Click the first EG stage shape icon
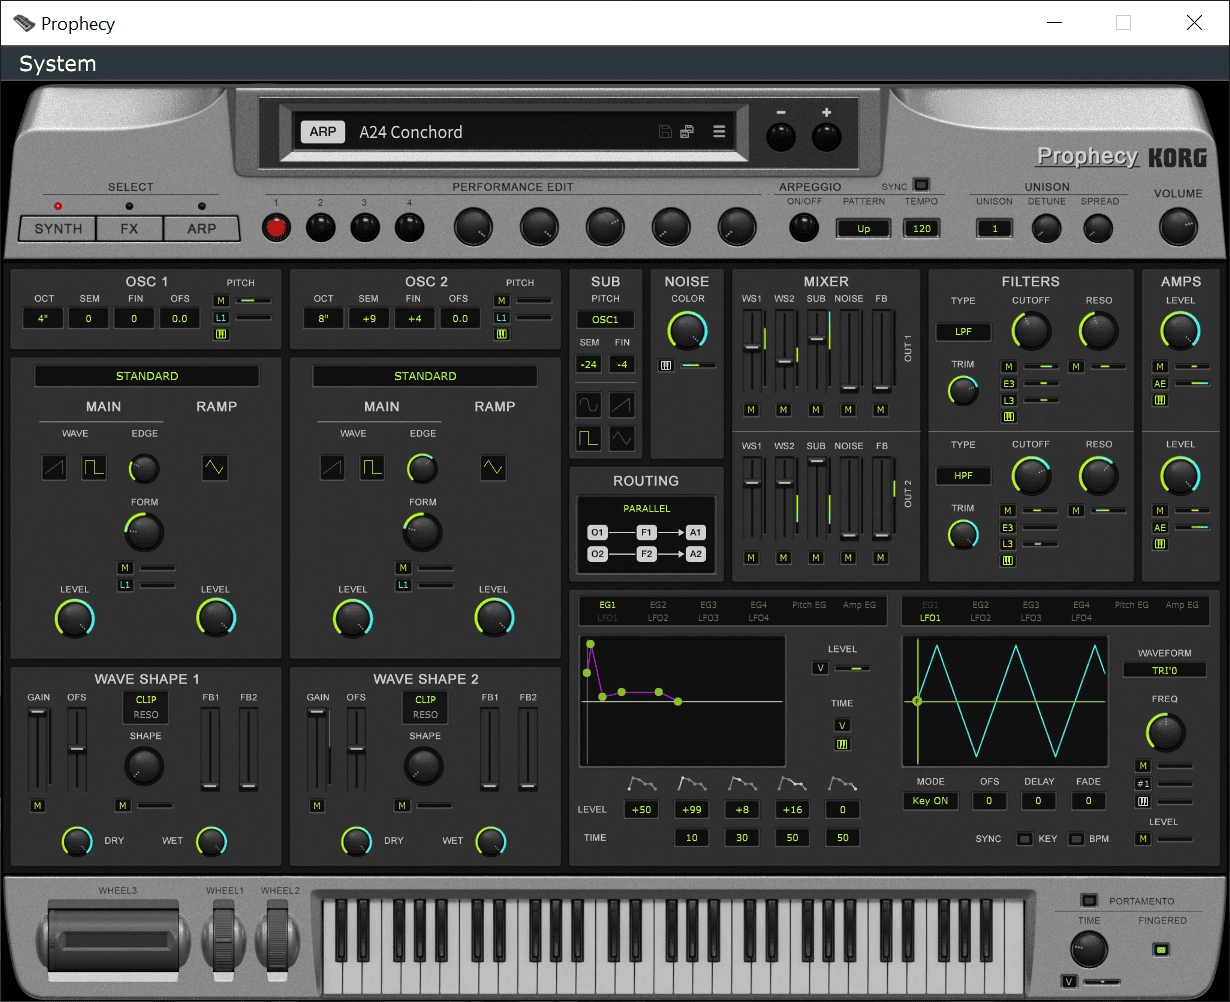 click(x=641, y=783)
